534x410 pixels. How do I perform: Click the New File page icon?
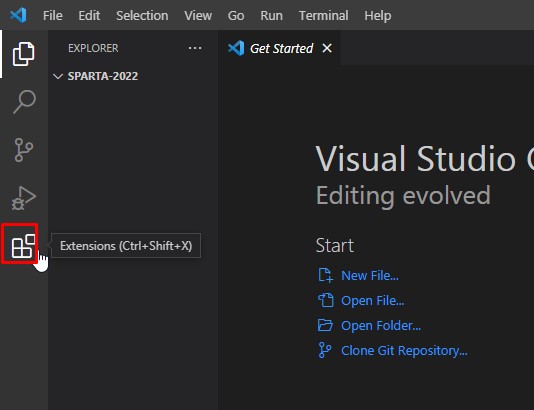pos(325,275)
